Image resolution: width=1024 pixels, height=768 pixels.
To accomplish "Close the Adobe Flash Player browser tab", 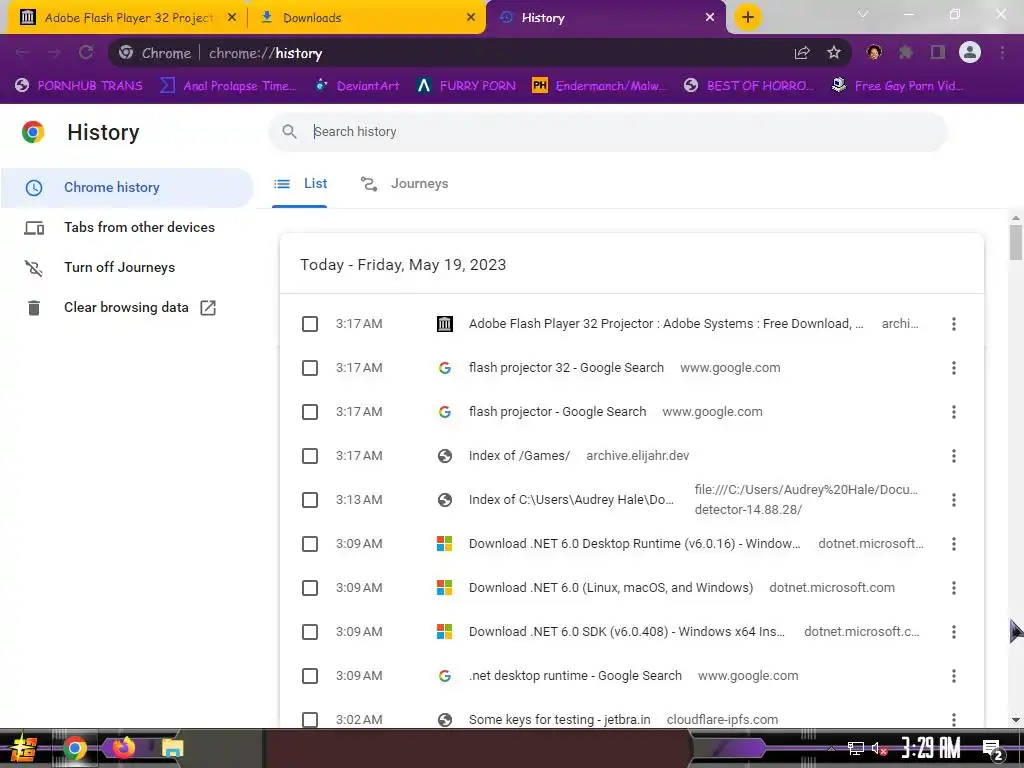I will click(x=232, y=18).
